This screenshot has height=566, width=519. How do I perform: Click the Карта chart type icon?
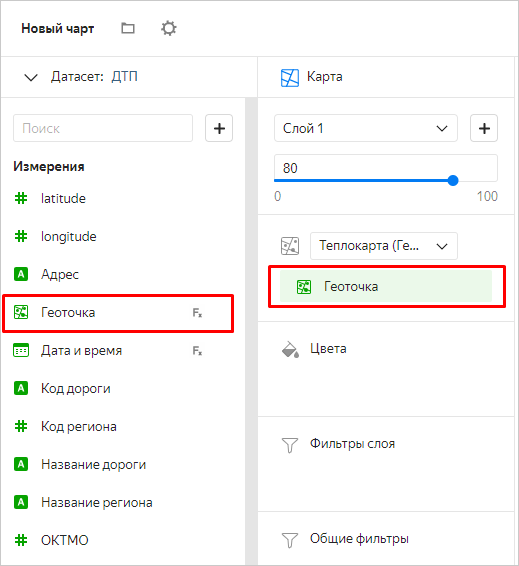[x=290, y=78]
